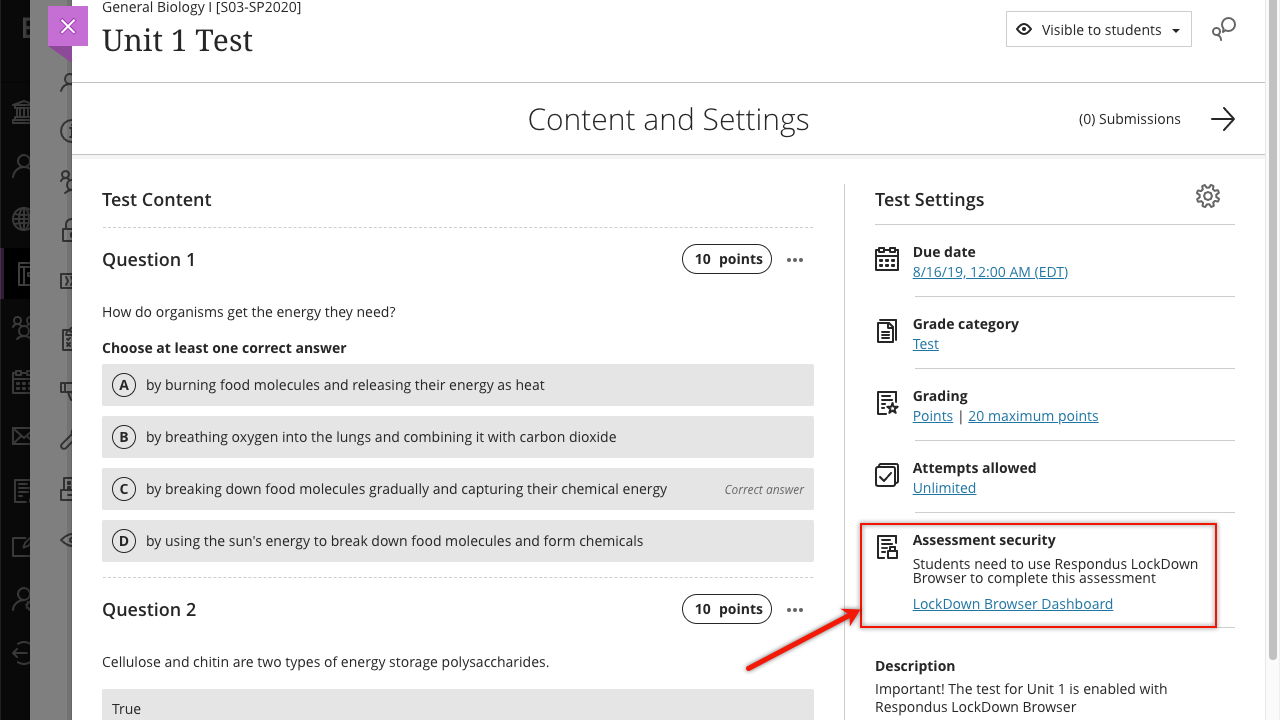Click the Grading star sheet icon
Image resolution: width=1280 pixels, height=720 pixels.
[887, 403]
